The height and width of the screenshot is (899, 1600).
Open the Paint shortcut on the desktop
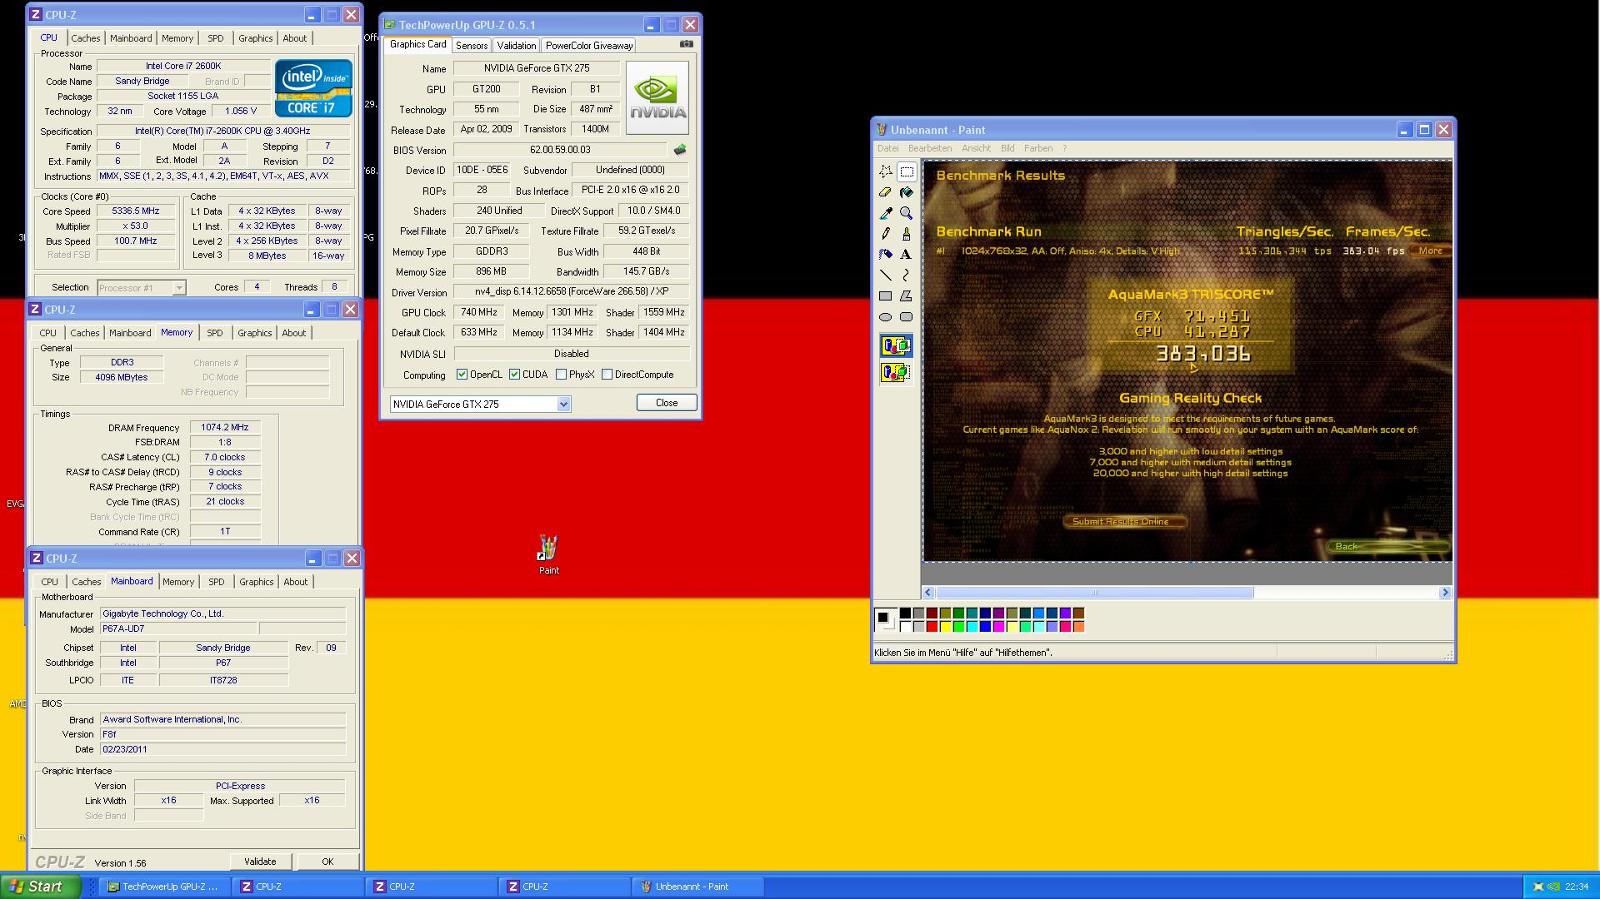coord(548,555)
